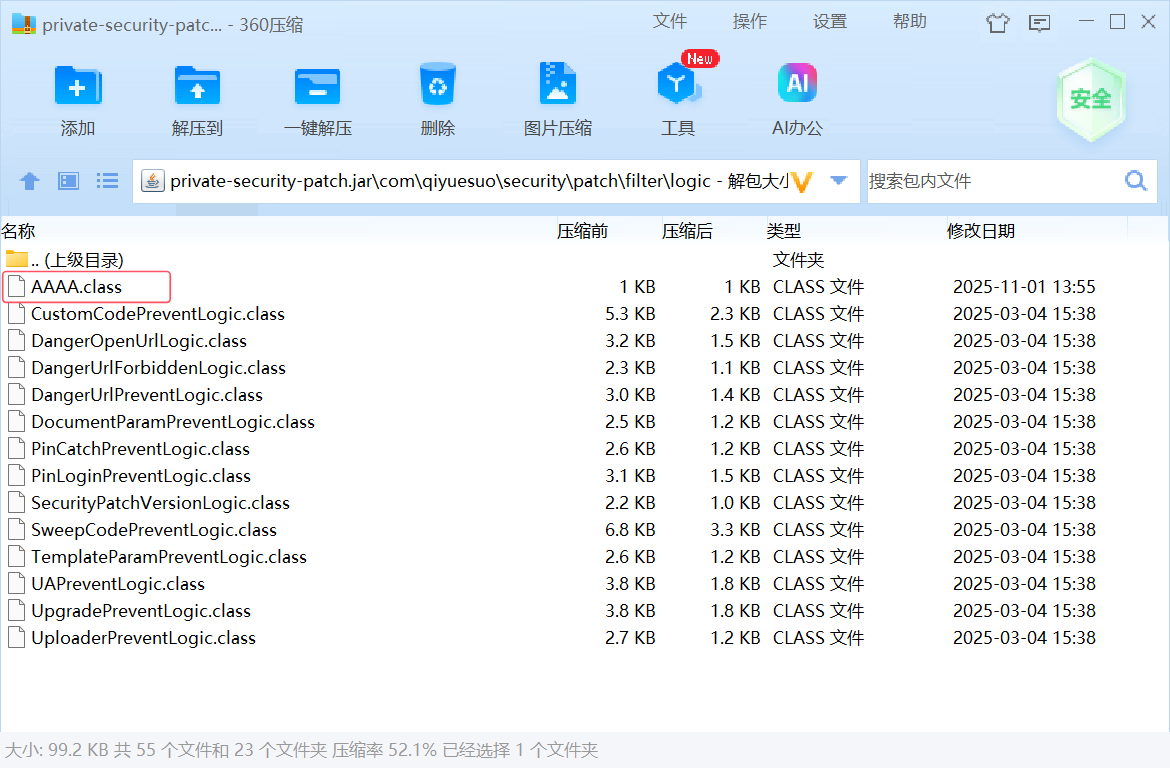
Task: Switch to list view mode
Action: pos(107,181)
